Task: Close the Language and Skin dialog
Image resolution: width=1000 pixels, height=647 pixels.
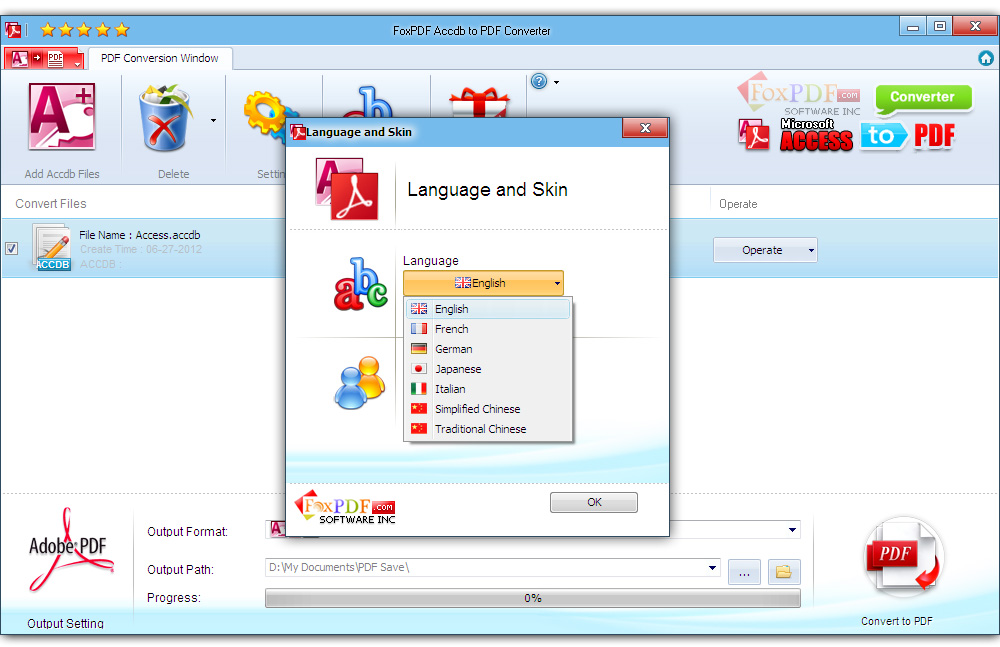Action: coord(645,128)
